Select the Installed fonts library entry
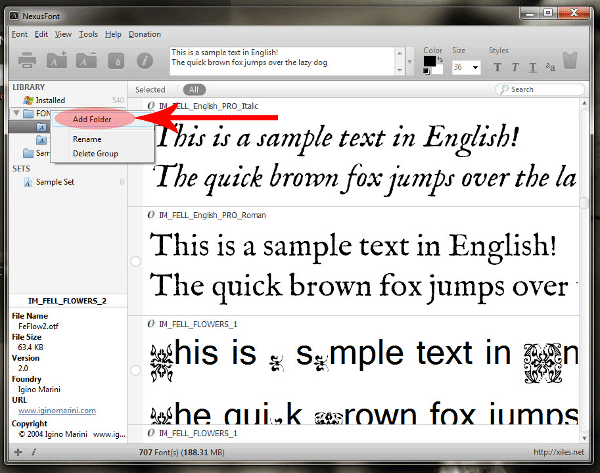 [68, 100]
